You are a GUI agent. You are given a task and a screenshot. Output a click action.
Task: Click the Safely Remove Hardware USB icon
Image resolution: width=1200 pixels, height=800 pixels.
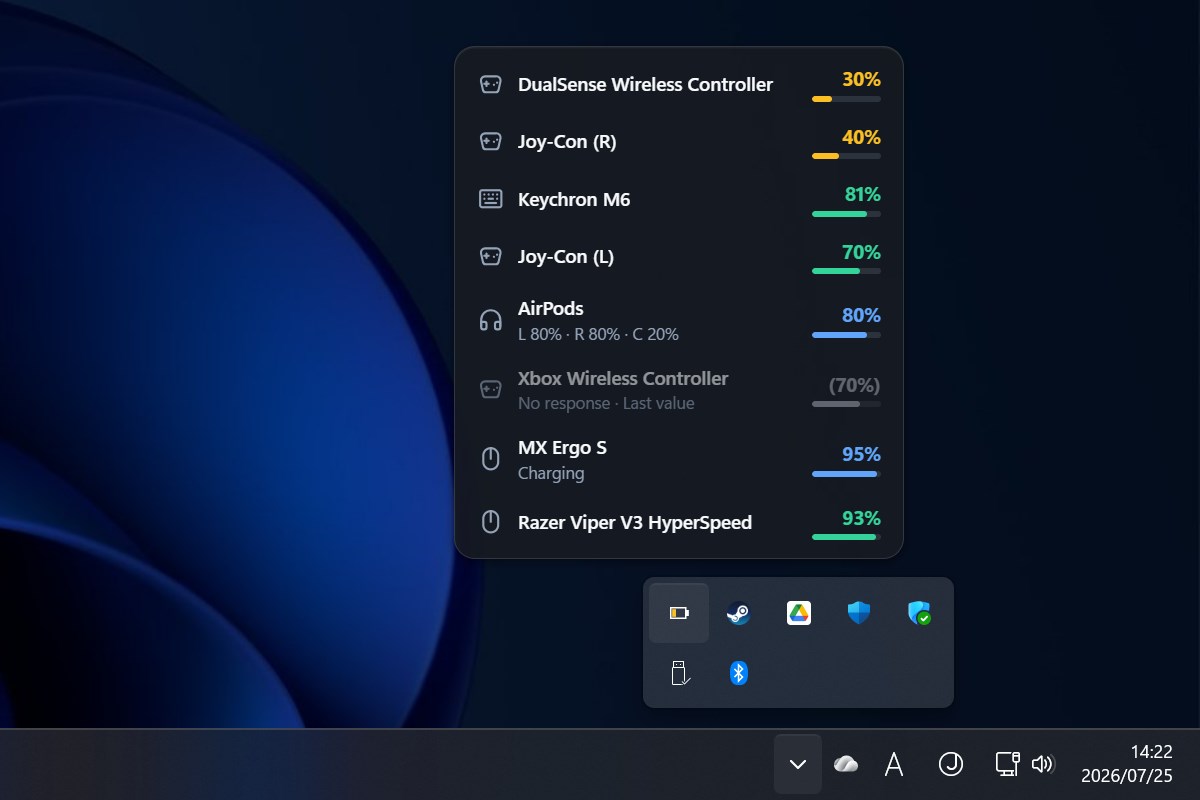click(679, 673)
